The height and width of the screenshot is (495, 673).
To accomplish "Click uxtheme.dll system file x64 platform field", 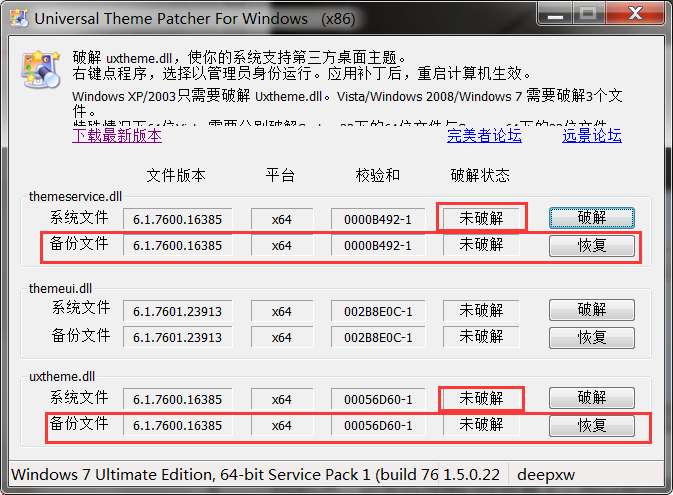I will pos(282,399).
